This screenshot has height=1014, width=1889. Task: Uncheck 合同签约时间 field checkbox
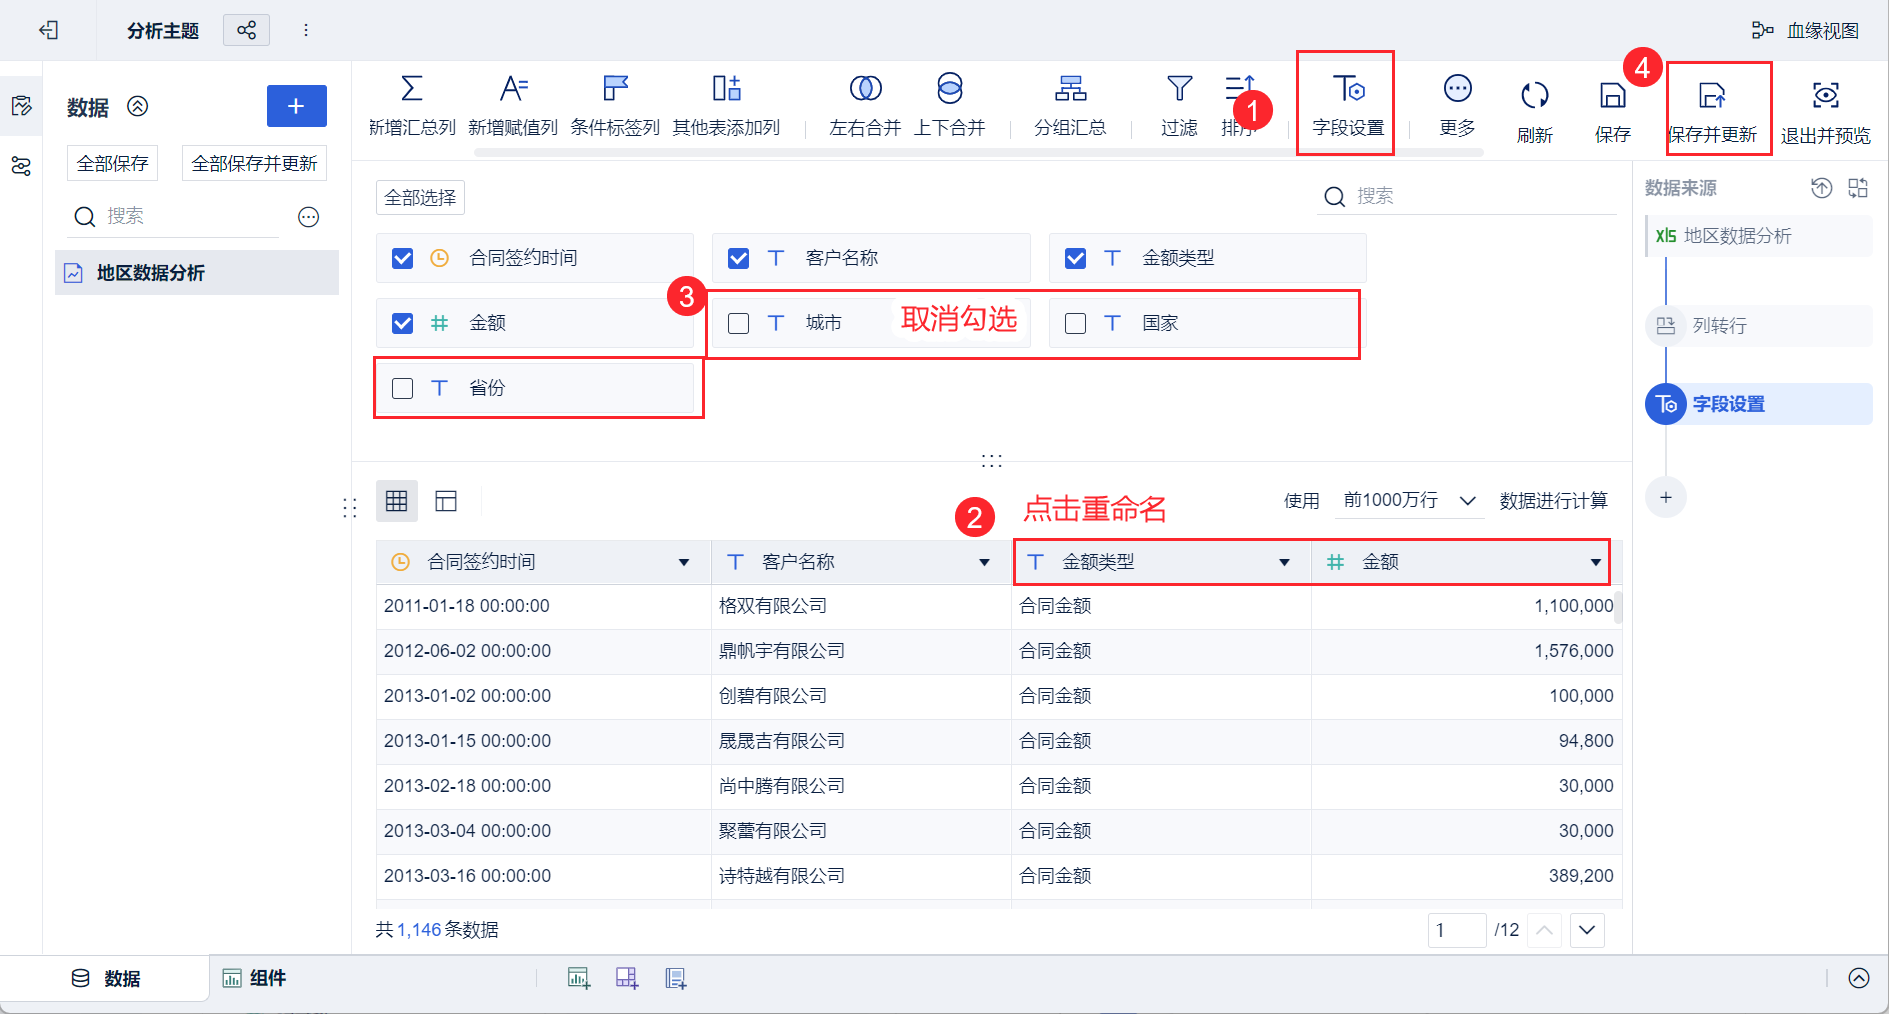pyautogui.click(x=403, y=258)
